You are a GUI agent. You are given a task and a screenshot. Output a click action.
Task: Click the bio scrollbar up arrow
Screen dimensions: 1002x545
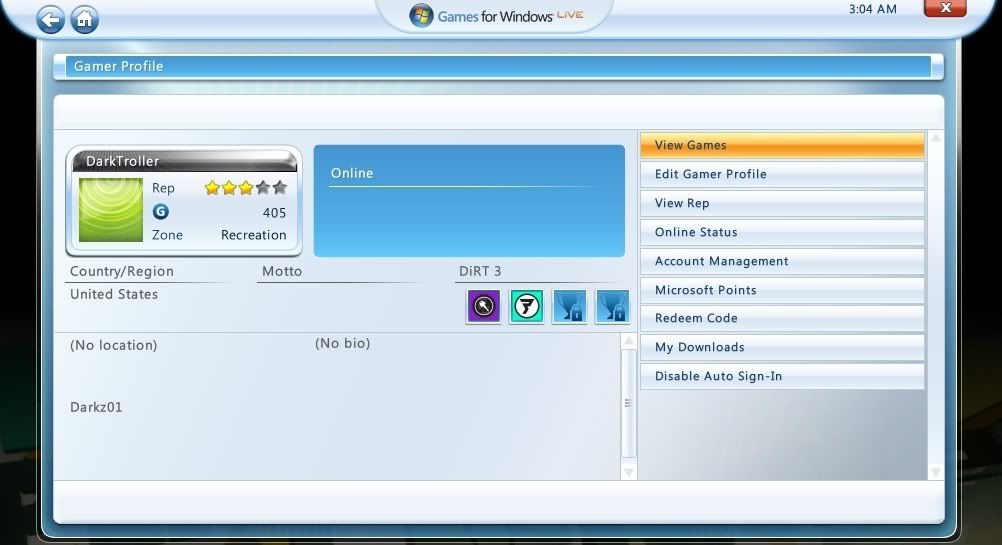(628, 341)
